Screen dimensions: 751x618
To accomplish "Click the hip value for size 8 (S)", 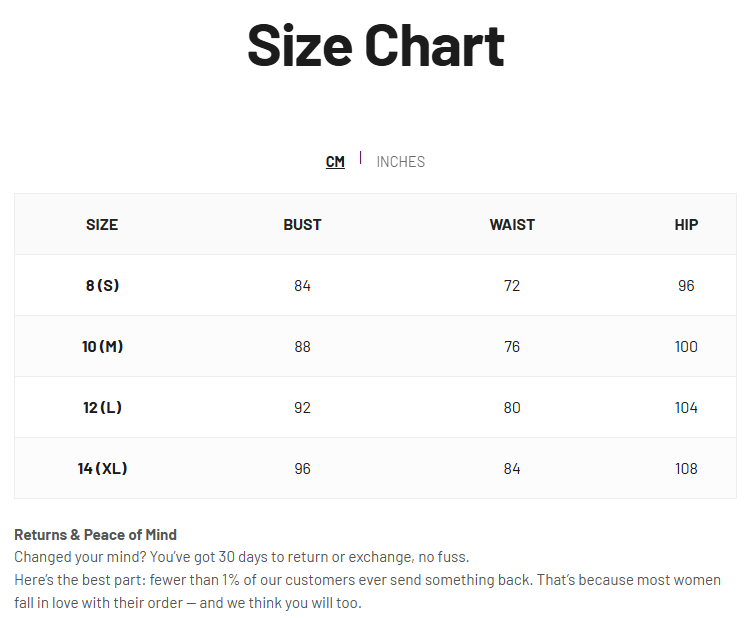I will [686, 286].
